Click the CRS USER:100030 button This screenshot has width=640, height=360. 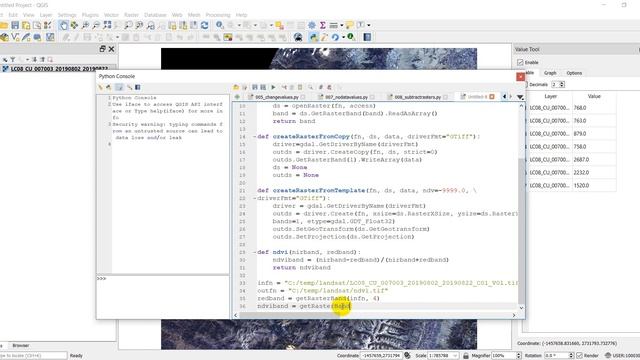[622, 356]
